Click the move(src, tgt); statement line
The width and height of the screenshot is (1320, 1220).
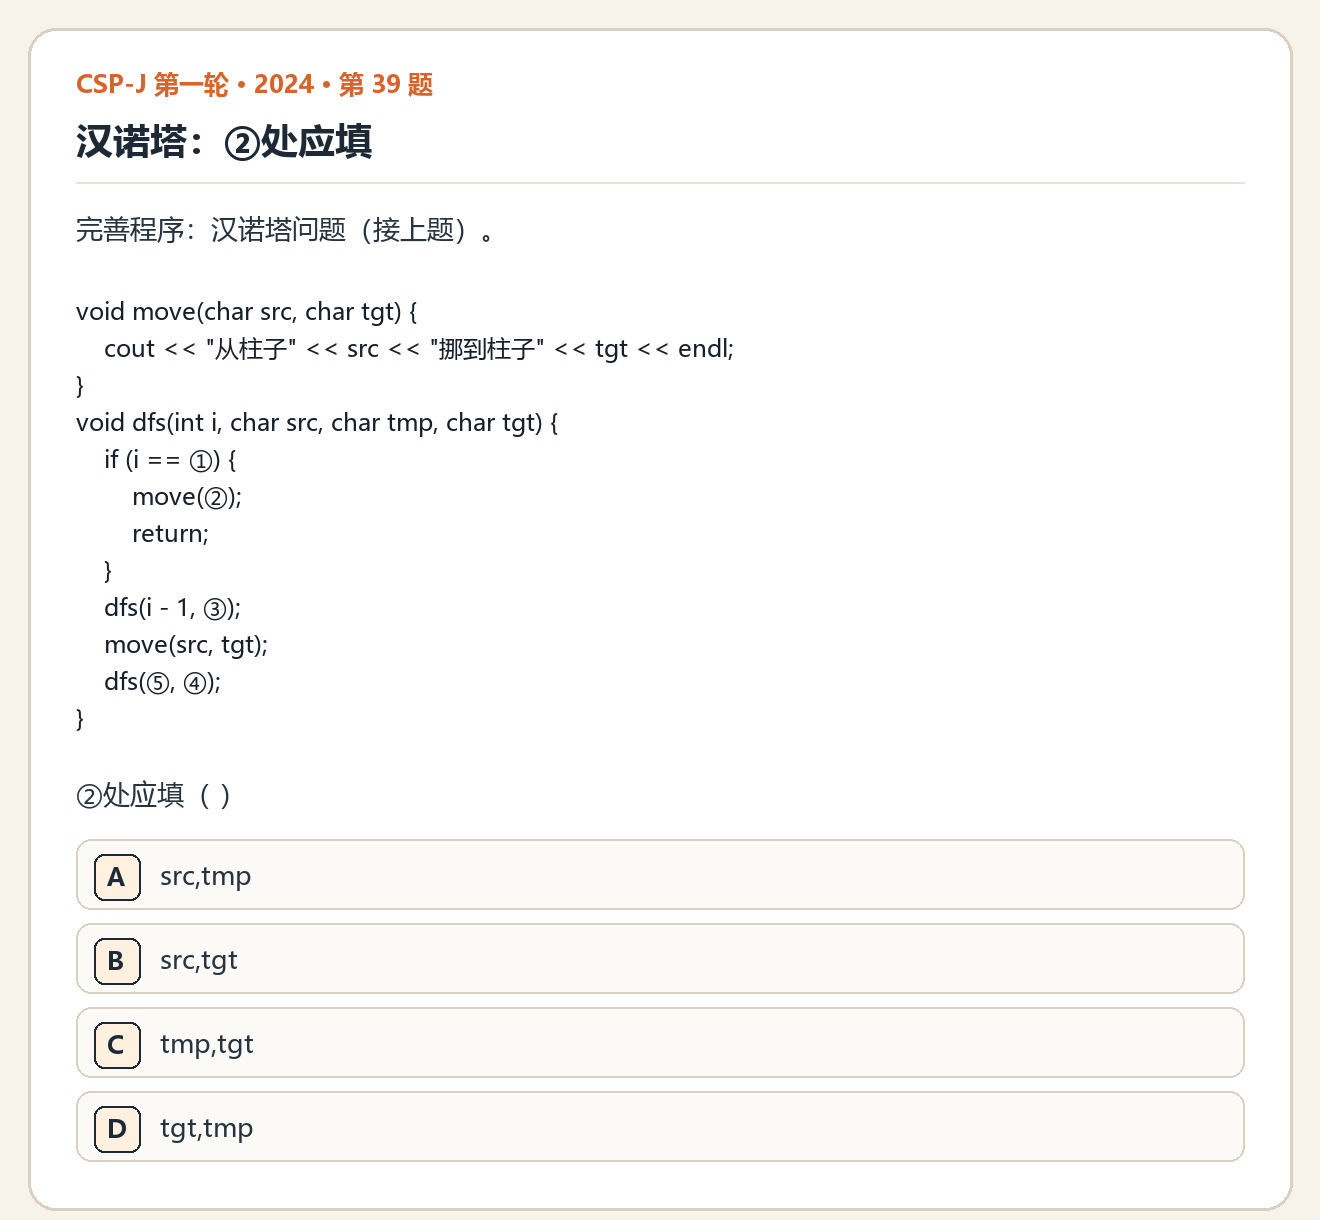tap(186, 645)
